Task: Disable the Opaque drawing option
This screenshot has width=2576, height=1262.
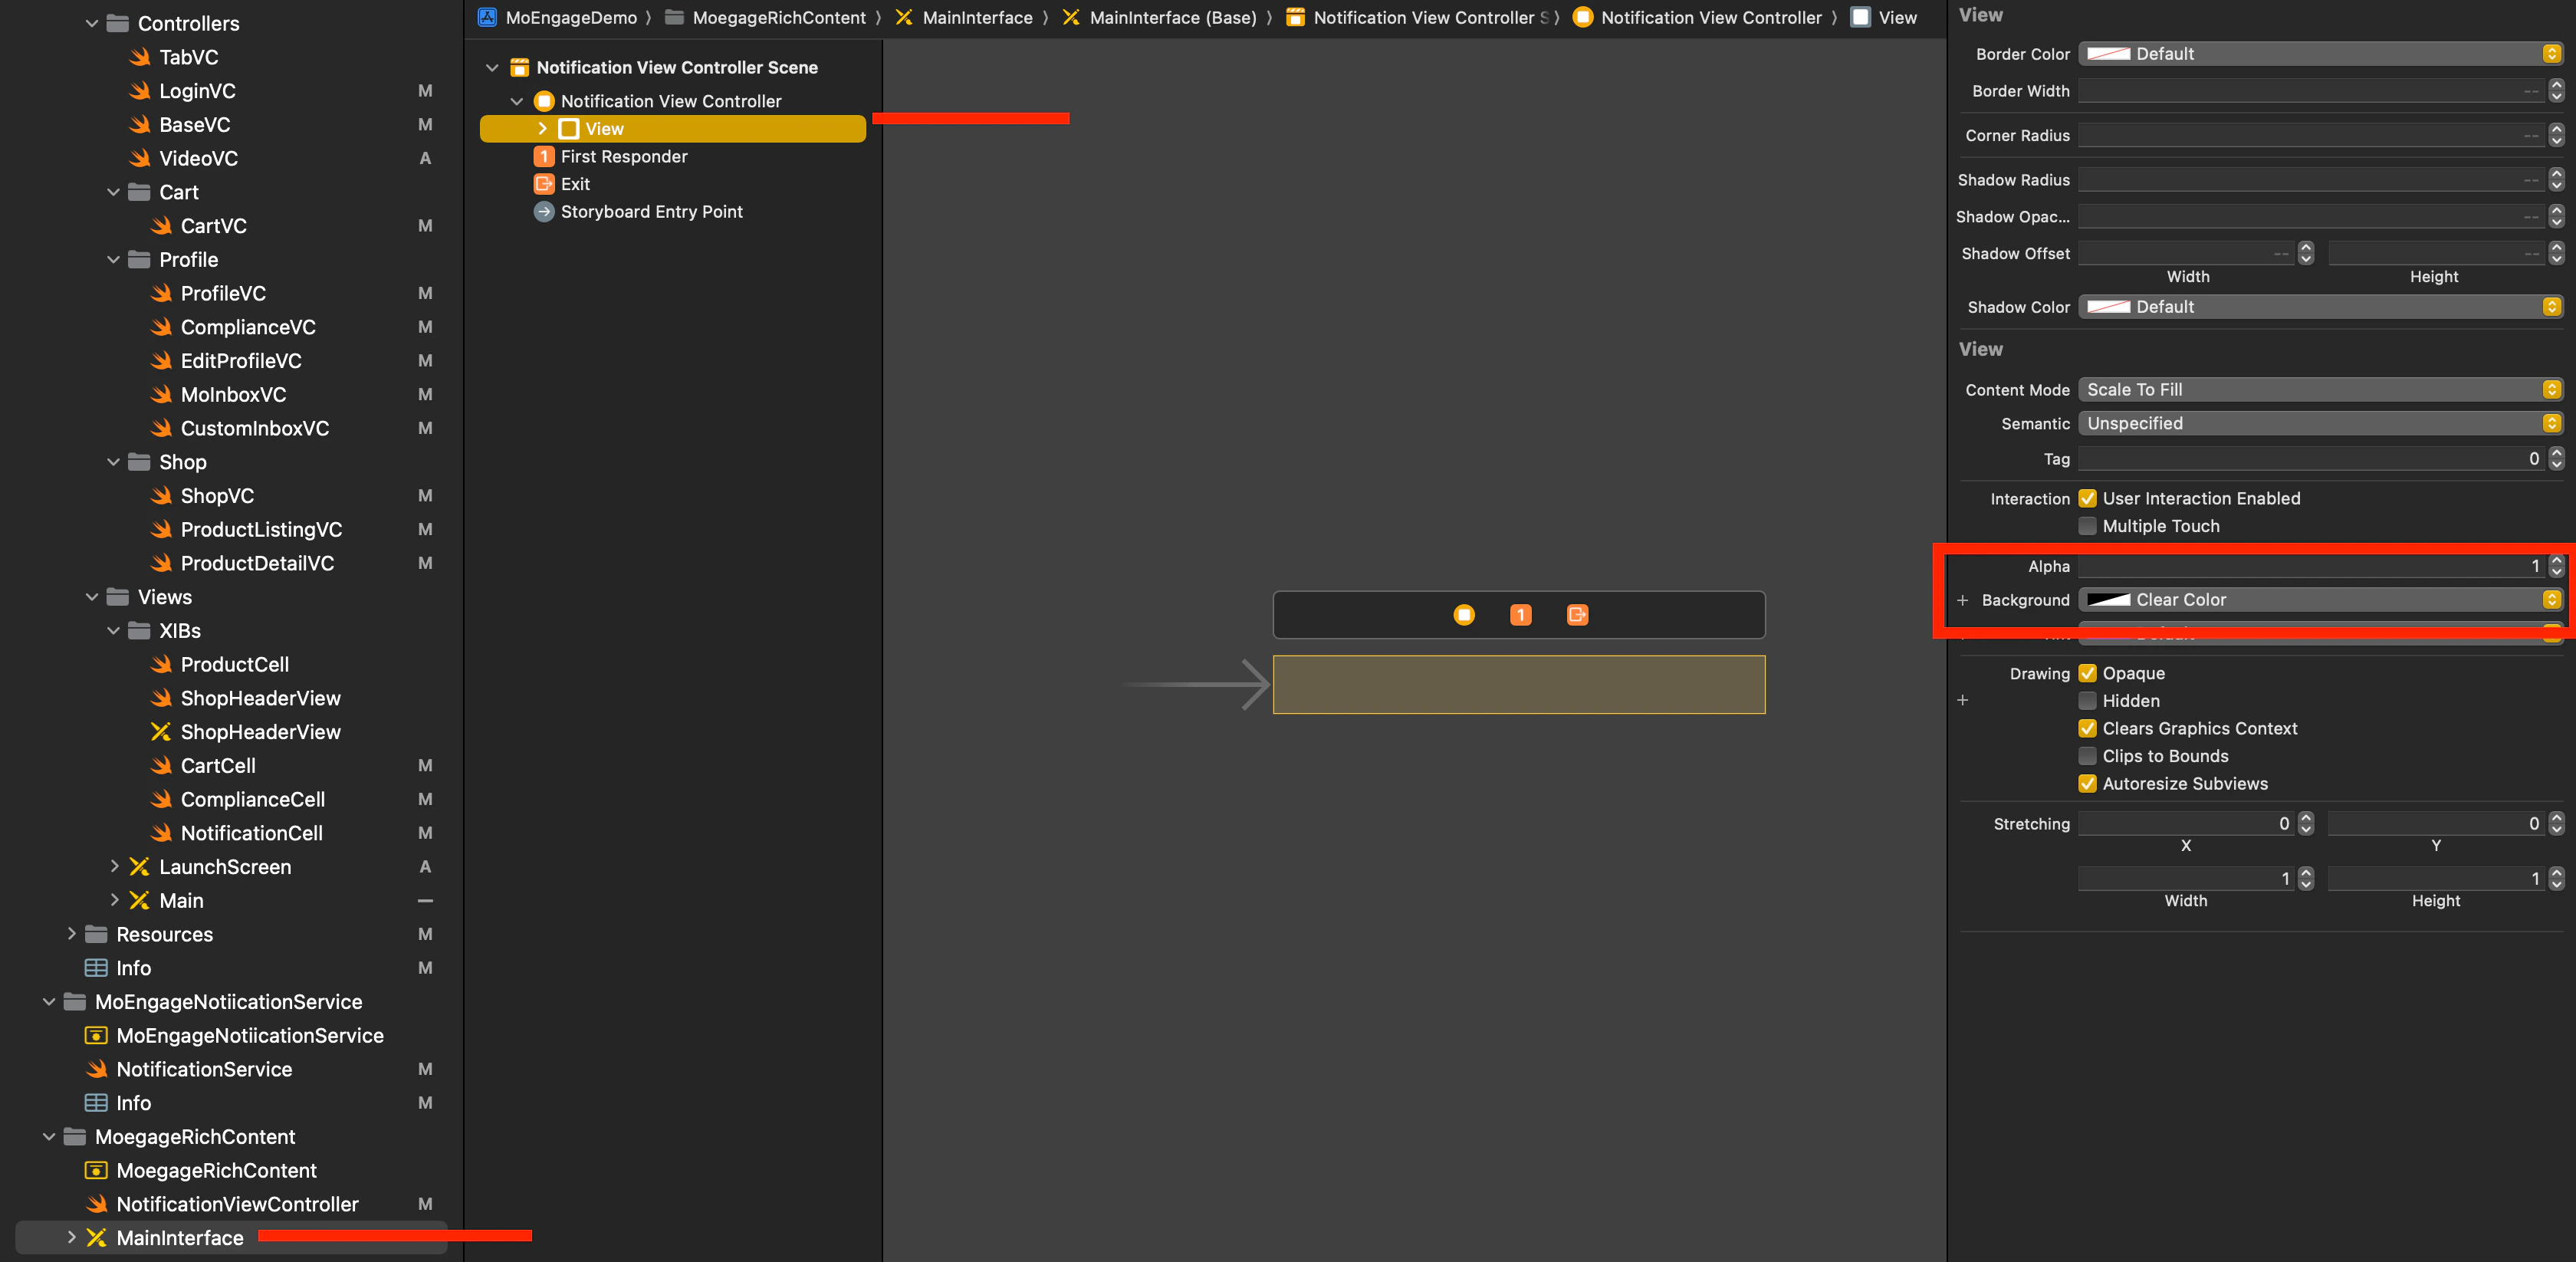Action: click(x=2088, y=673)
